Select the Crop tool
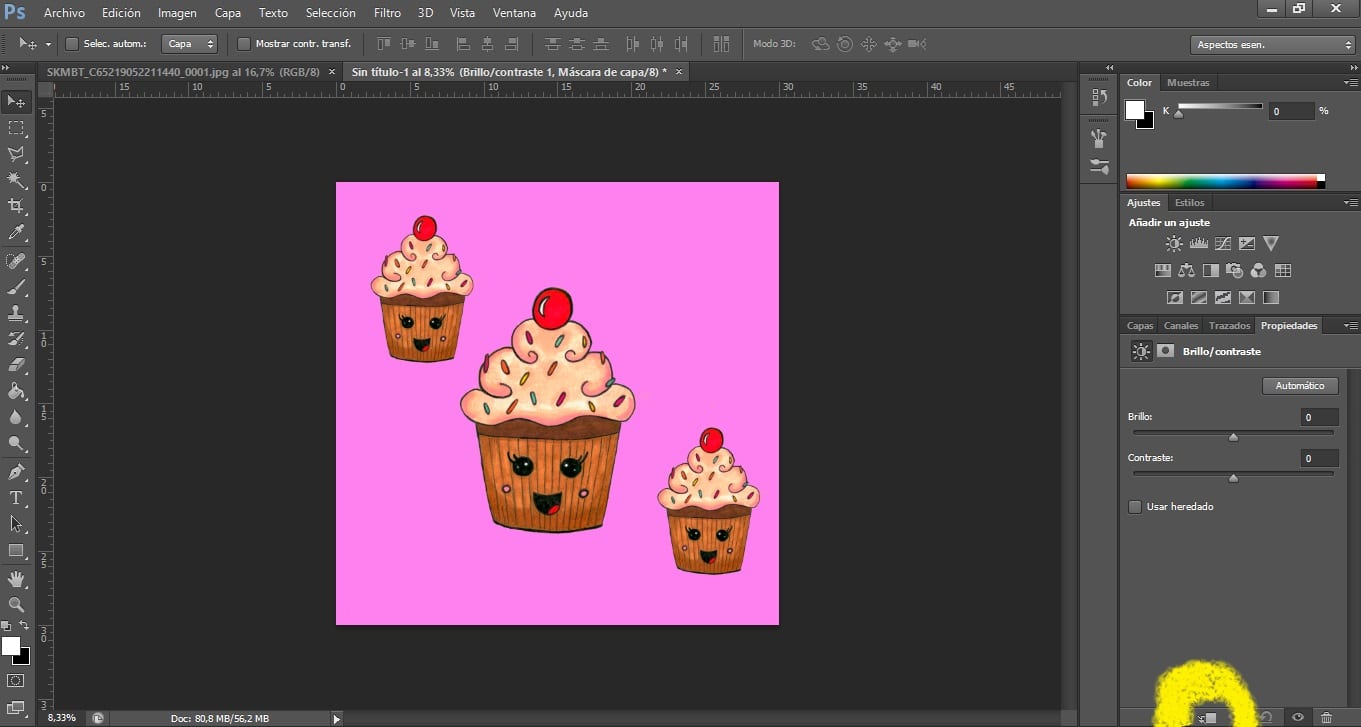 [16, 206]
